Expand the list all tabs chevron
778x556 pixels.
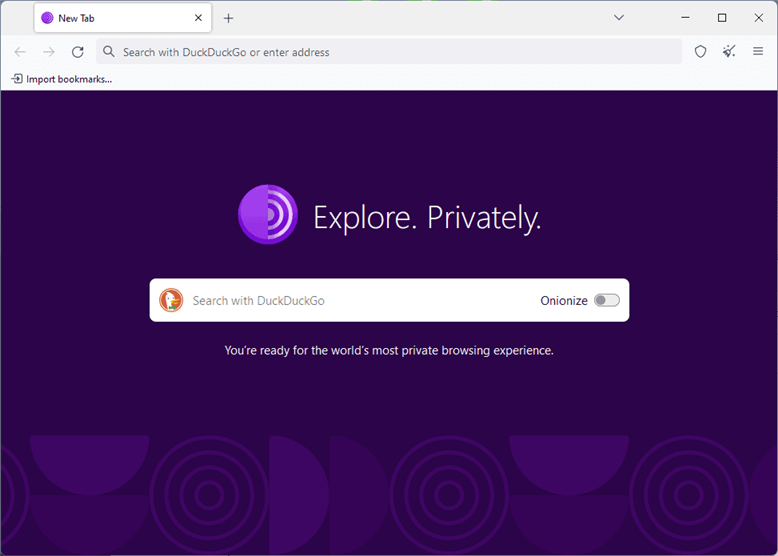pos(619,17)
